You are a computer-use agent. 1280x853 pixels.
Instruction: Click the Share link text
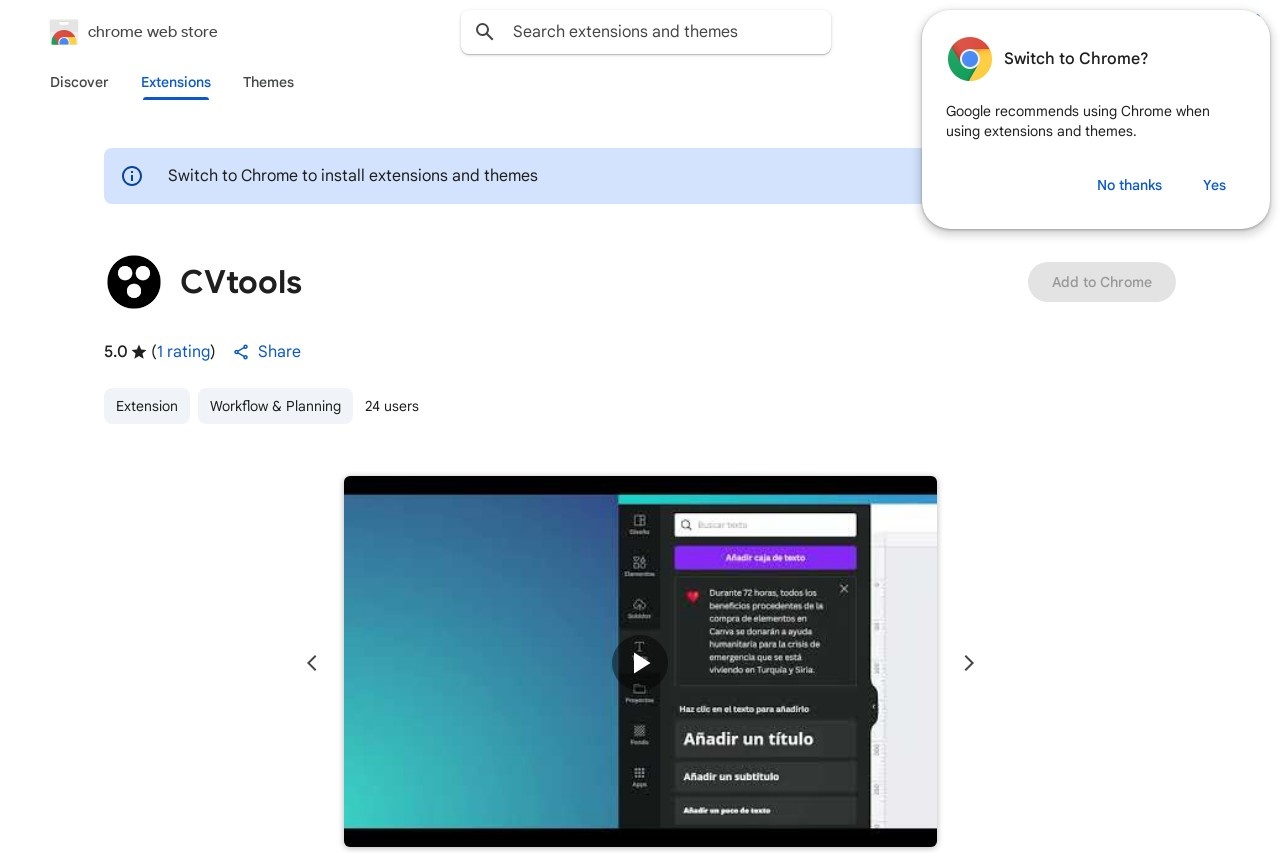[x=279, y=352]
